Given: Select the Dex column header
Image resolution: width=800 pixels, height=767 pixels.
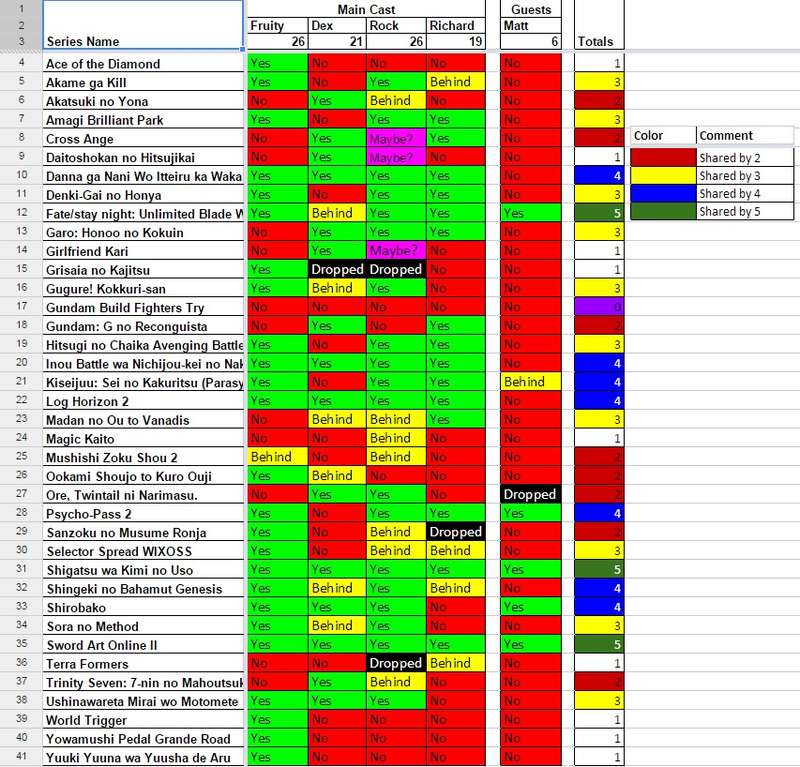Looking at the screenshot, I should tap(337, 26).
